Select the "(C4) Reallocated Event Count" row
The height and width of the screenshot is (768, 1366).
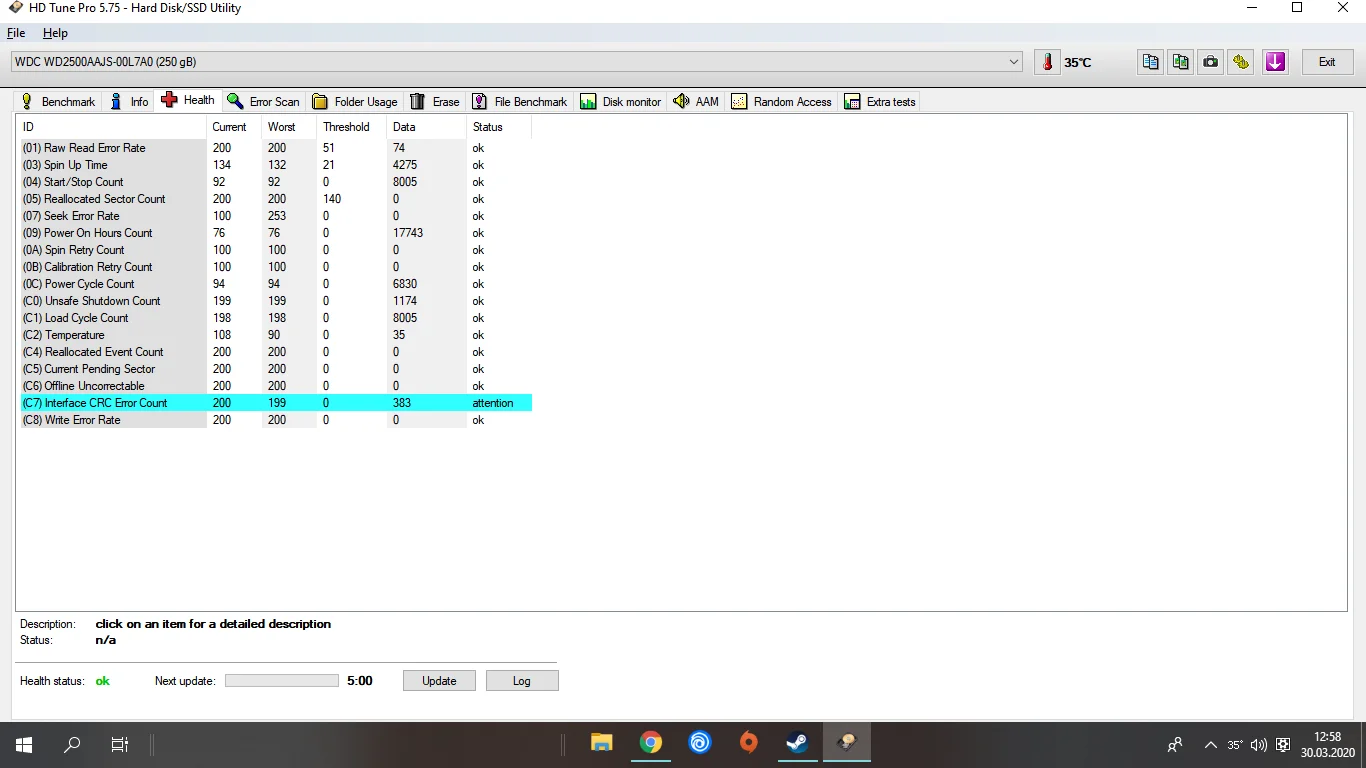tap(276, 352)
